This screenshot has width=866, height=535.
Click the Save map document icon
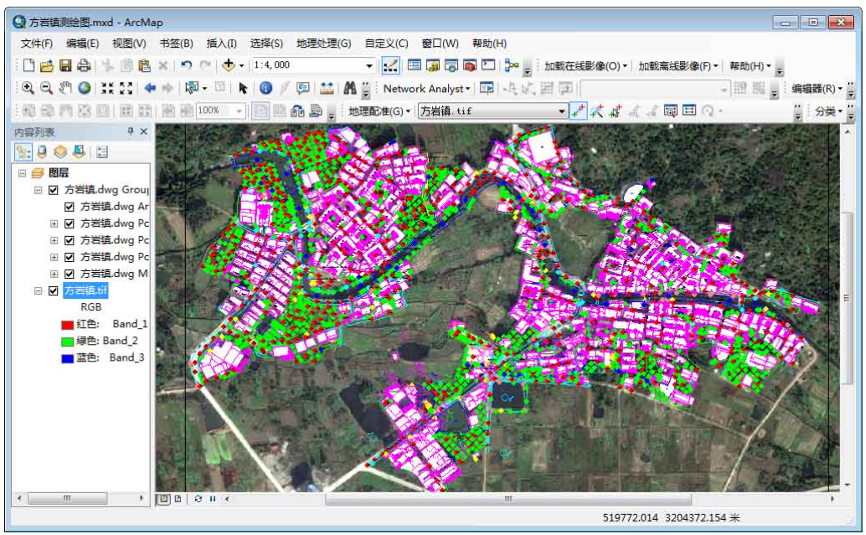(65, 66)
